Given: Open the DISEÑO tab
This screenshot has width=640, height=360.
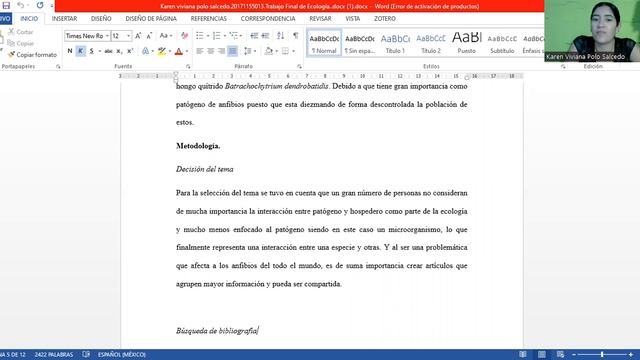Looking at the screenshot, I should (101, 19).
